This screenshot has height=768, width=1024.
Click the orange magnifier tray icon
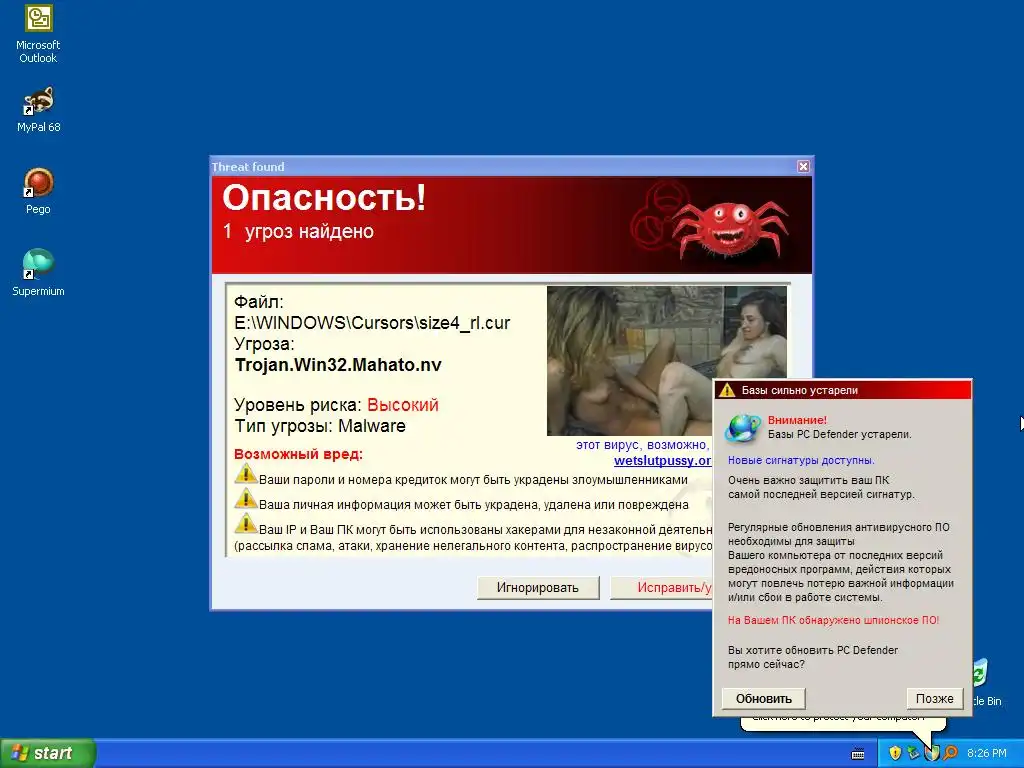point(950,753)
